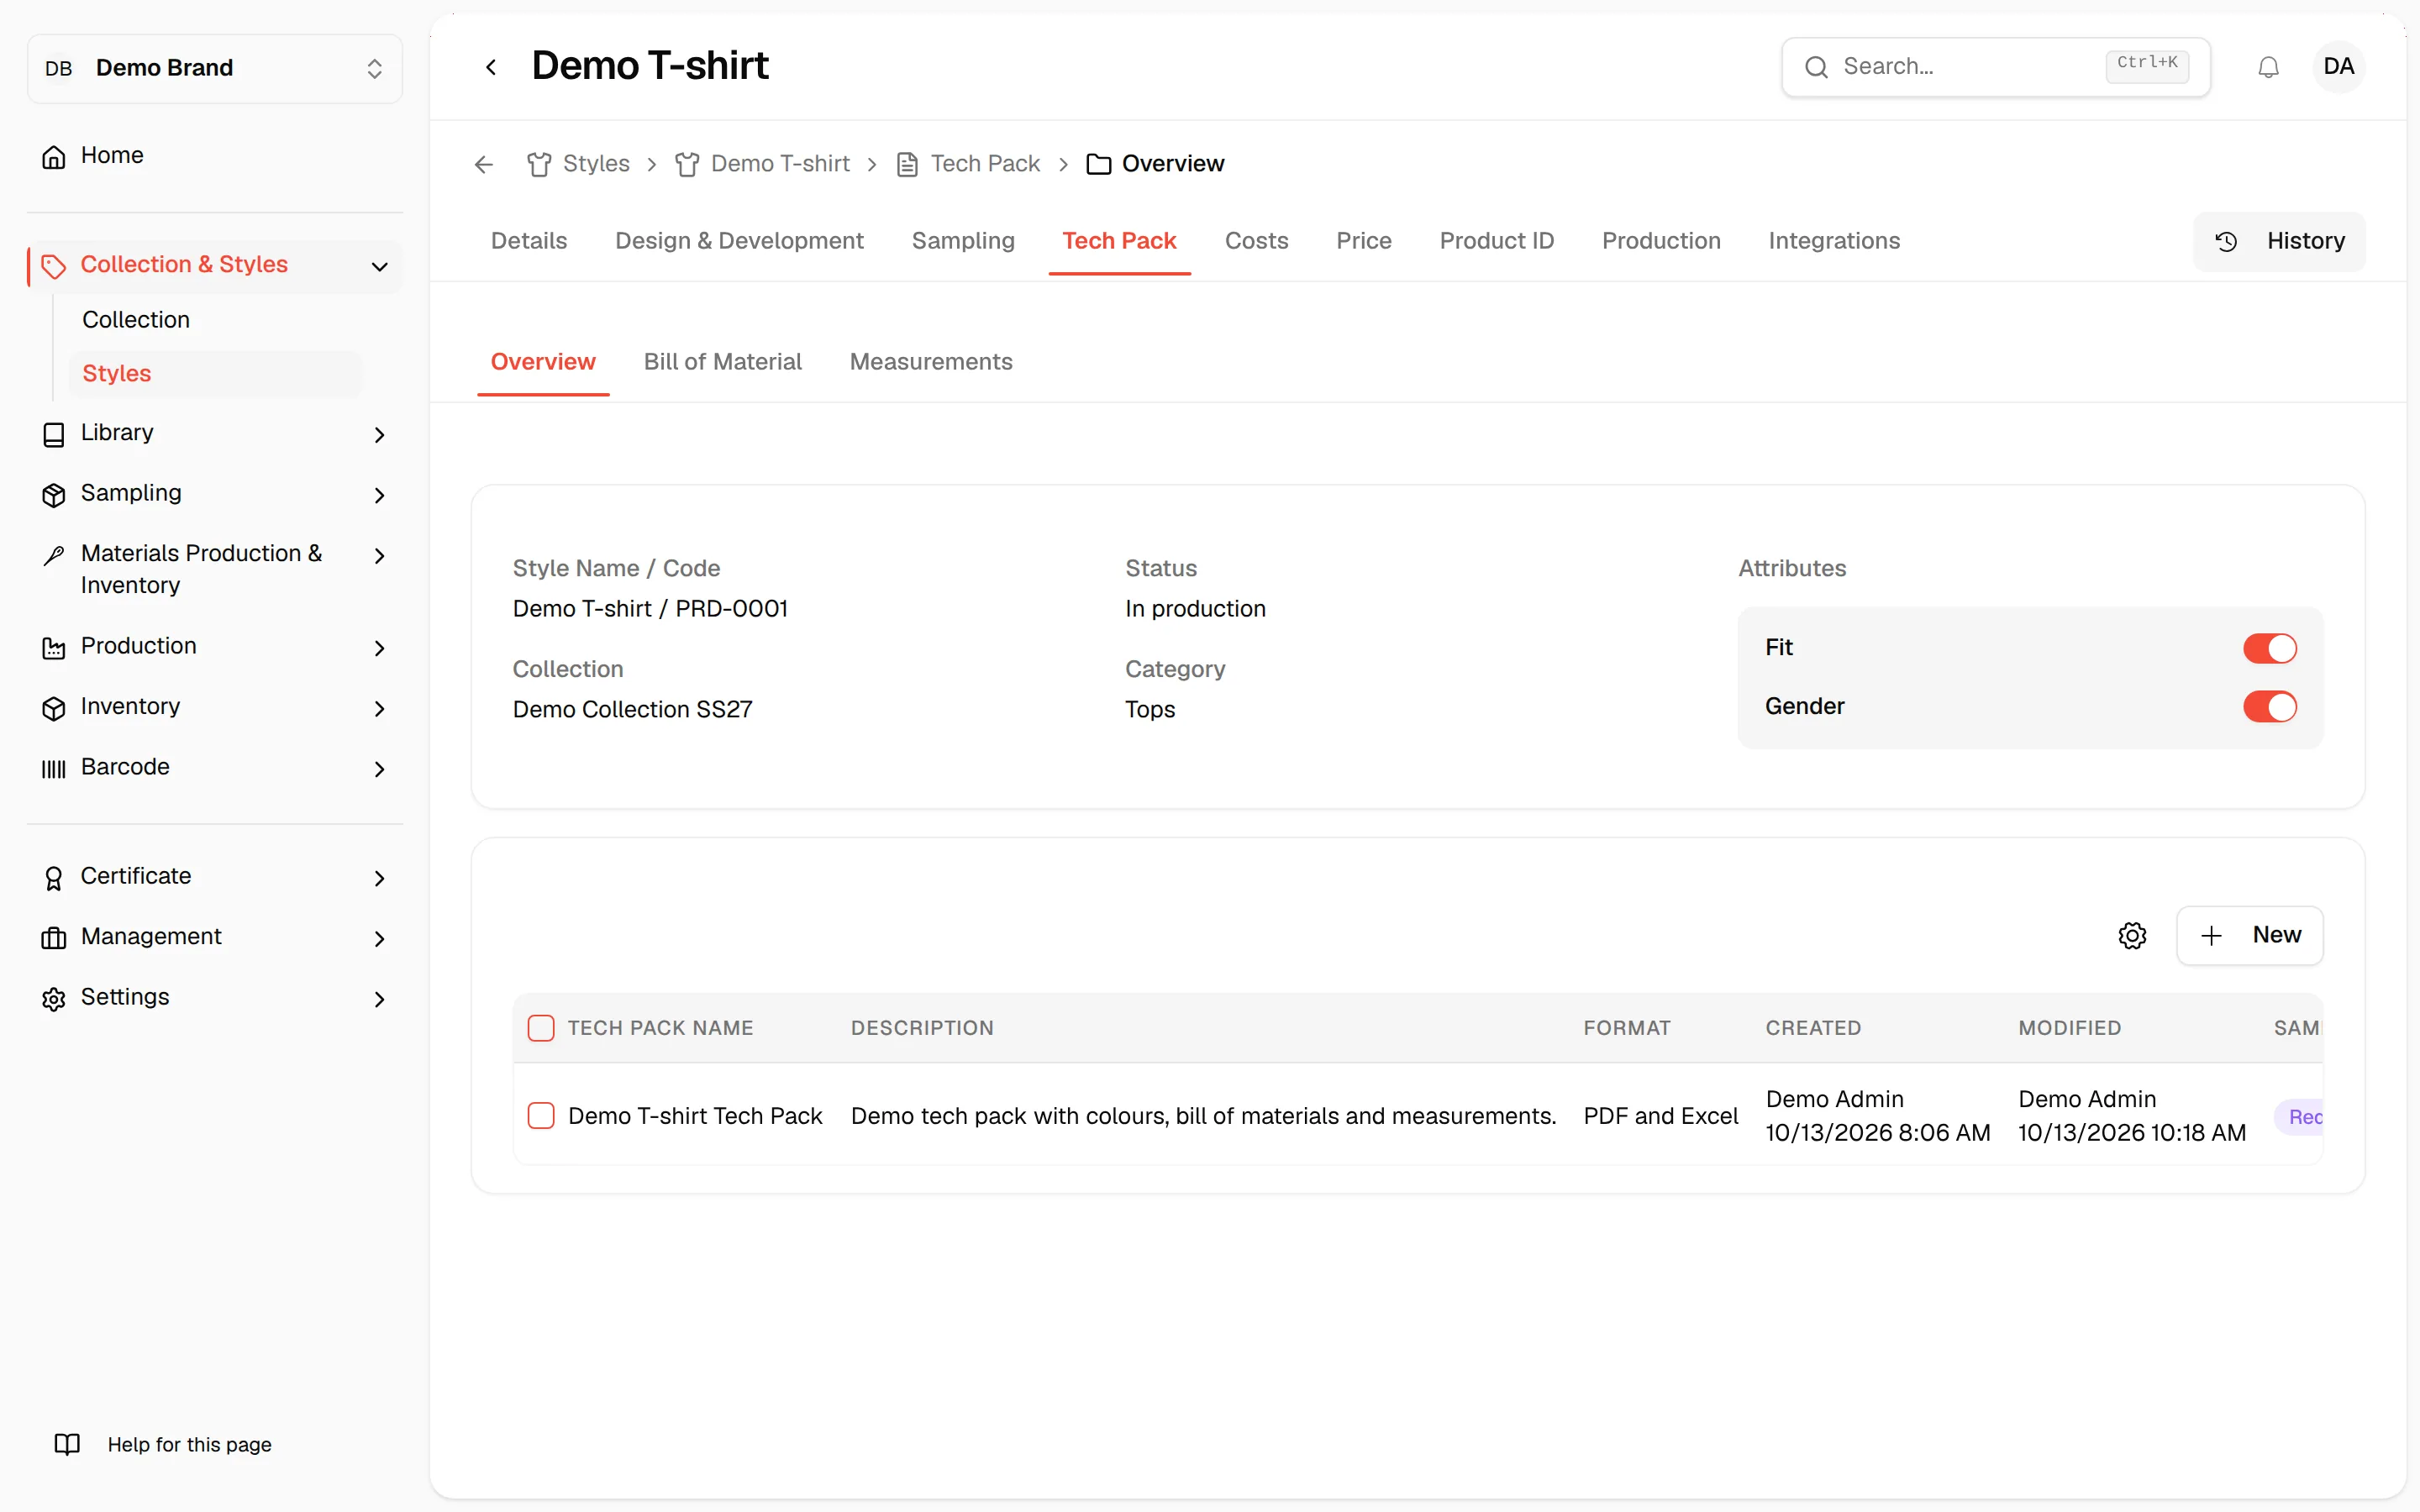Toggle the Fit attribute switch
This screenshot has height=1512, width=2420.
tap(2269, 648)
